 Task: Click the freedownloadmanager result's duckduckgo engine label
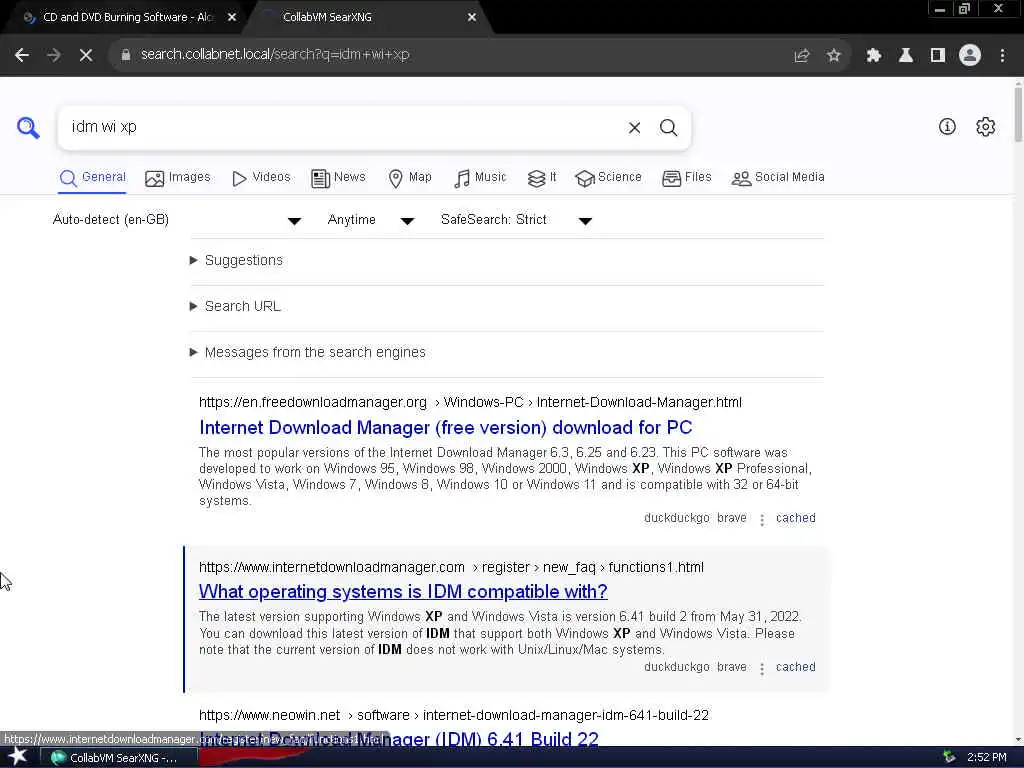677,518
